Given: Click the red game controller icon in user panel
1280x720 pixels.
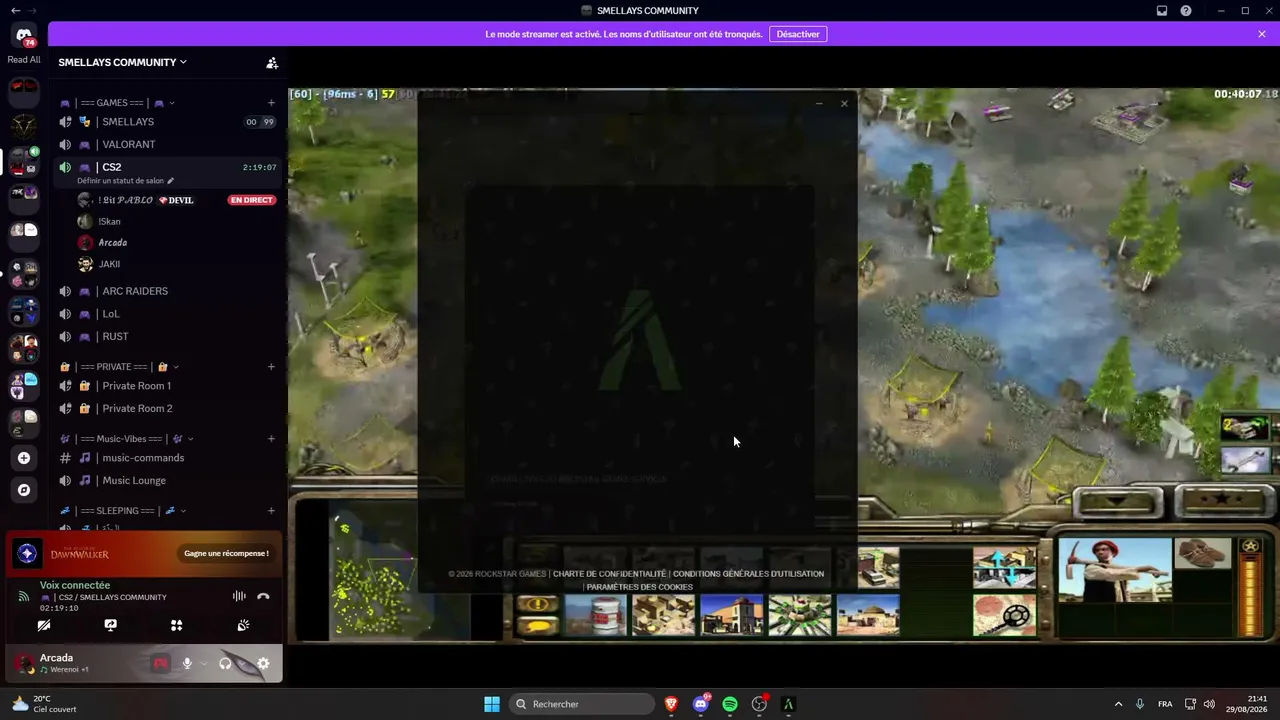Looking at the screenshot, I should coord(160,663).
